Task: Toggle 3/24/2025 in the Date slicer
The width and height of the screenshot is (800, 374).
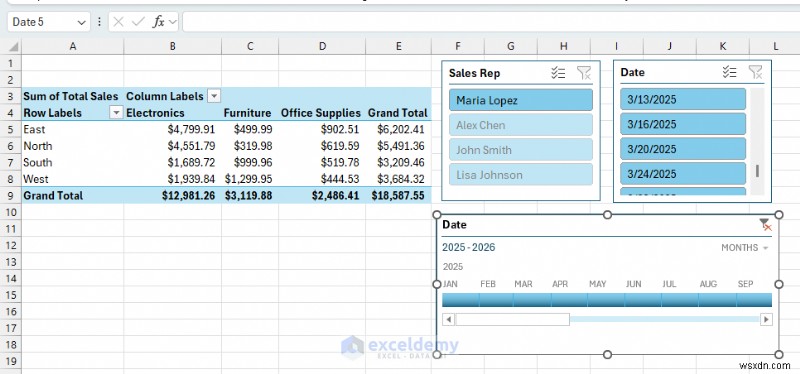Action: pos(683,174)
